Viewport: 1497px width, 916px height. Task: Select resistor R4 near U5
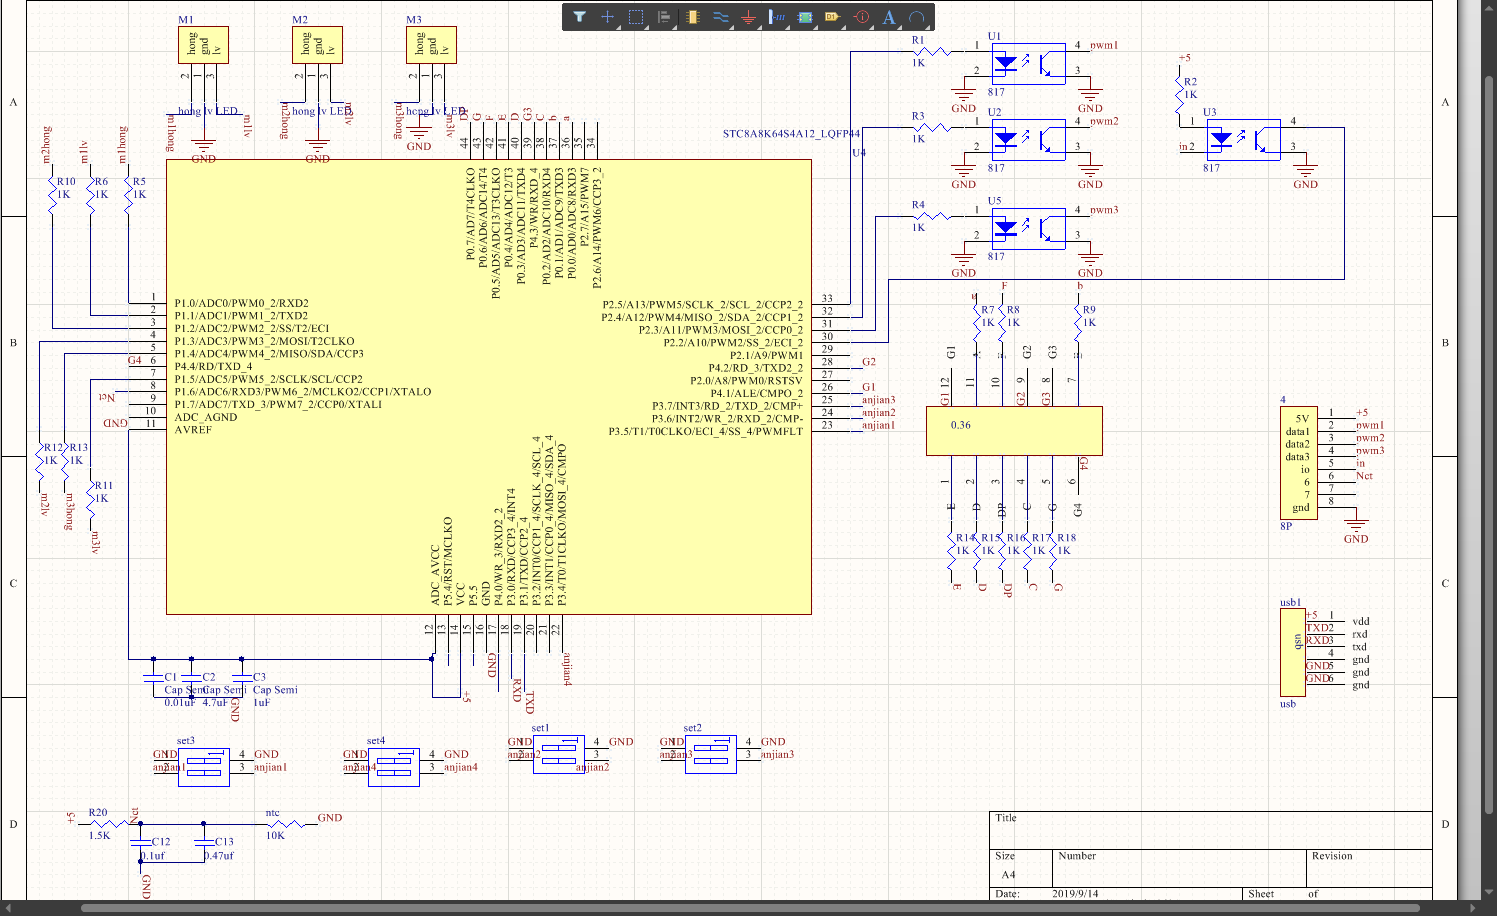931,215
